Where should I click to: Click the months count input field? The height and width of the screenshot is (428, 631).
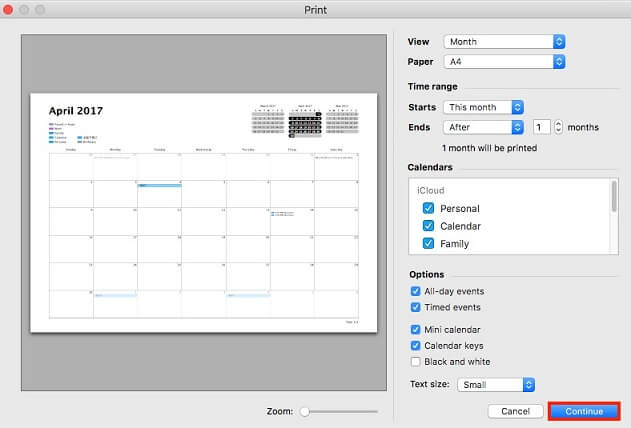(540, 127)
